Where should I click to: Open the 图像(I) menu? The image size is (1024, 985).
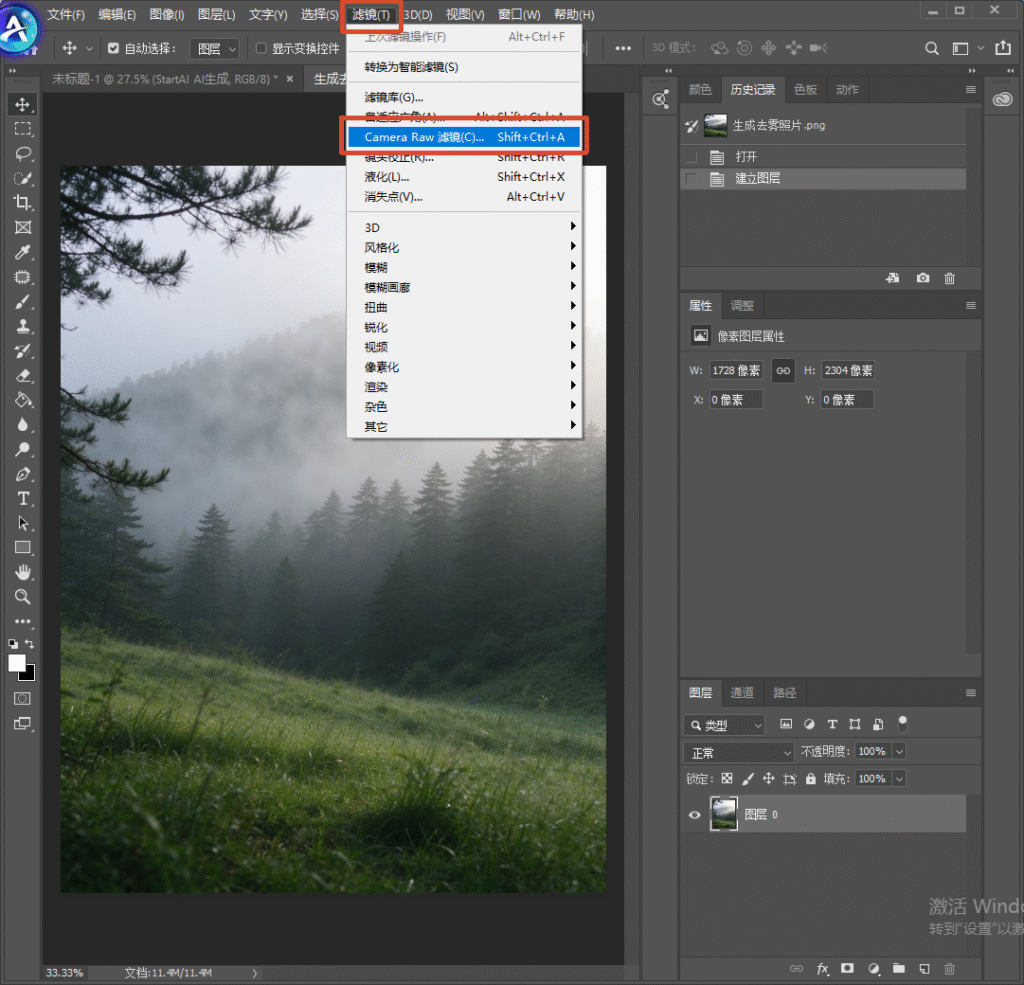pos(167,14)
